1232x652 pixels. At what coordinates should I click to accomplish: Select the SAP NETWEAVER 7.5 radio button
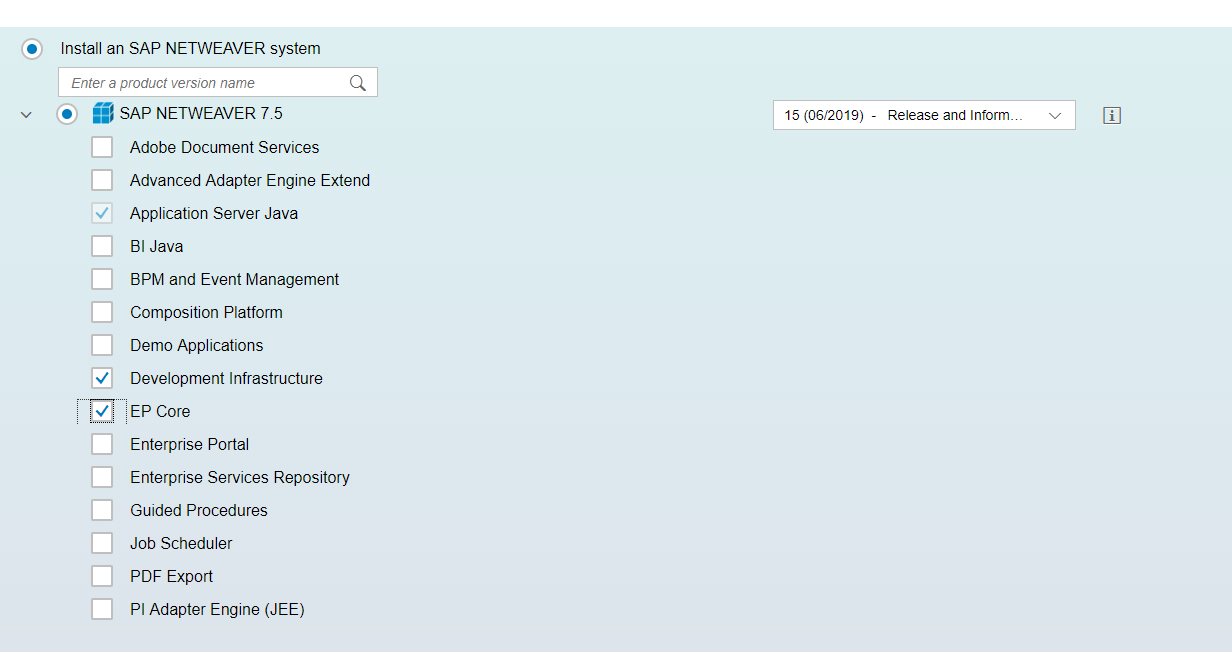coord(67,114)
